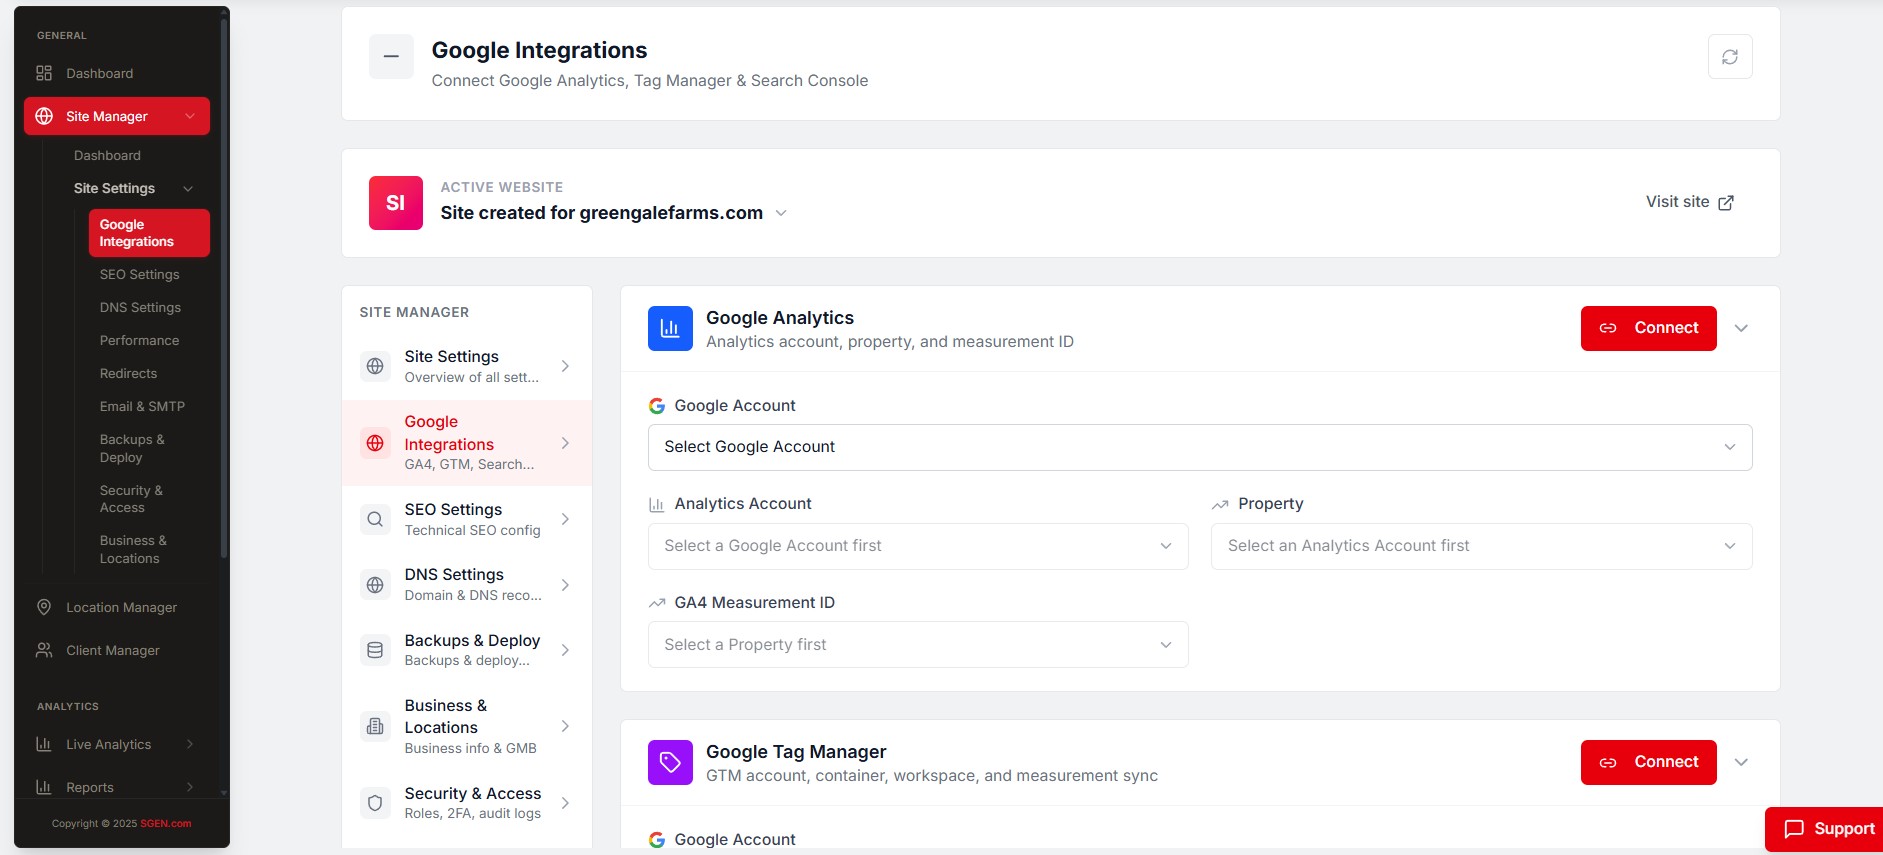The width and height of the screenshot is (1883, 855).
Task: Click the Support chat bubble icon
Action: 1795,829
